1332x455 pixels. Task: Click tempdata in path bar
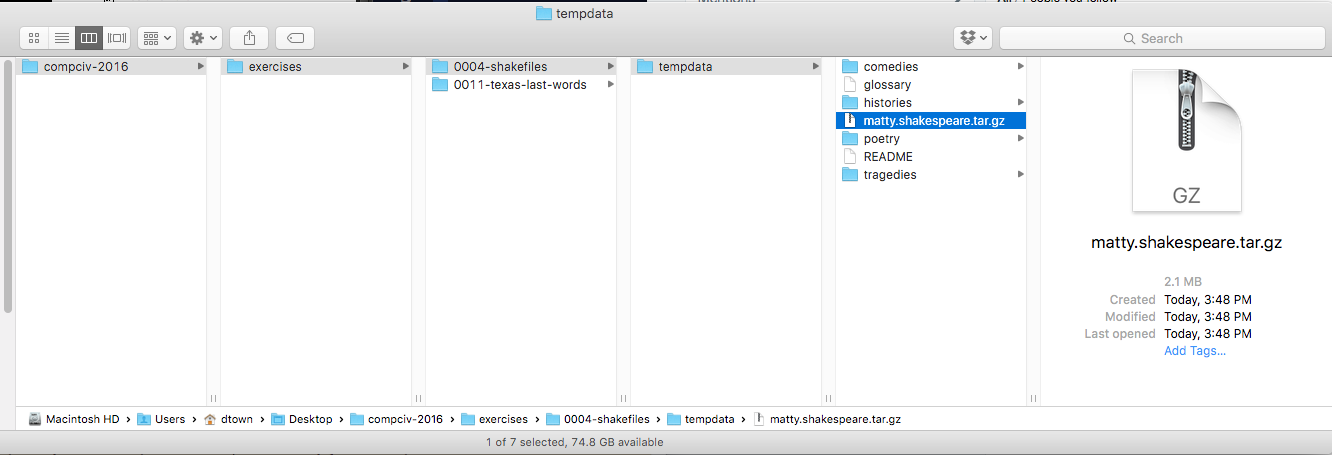click(701, 419)
